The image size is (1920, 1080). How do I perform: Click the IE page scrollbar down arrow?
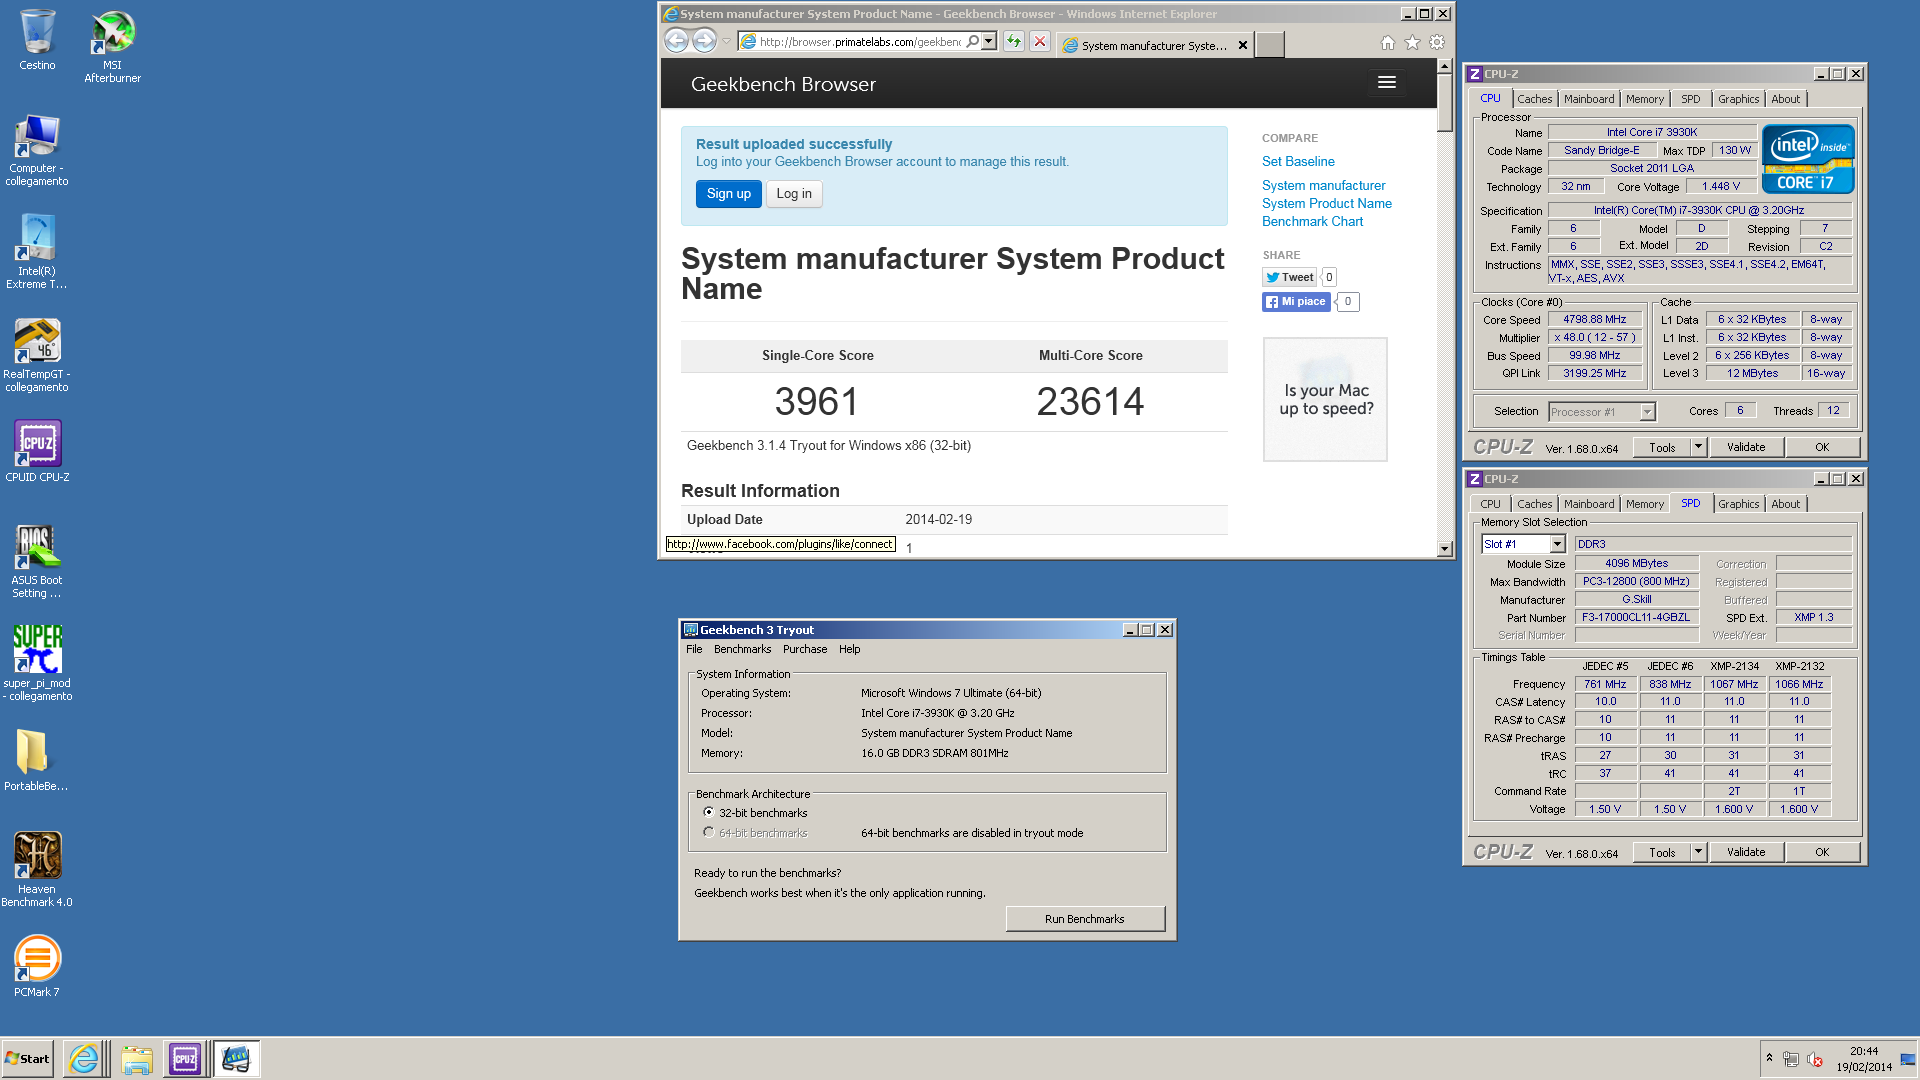point(1444,548)
